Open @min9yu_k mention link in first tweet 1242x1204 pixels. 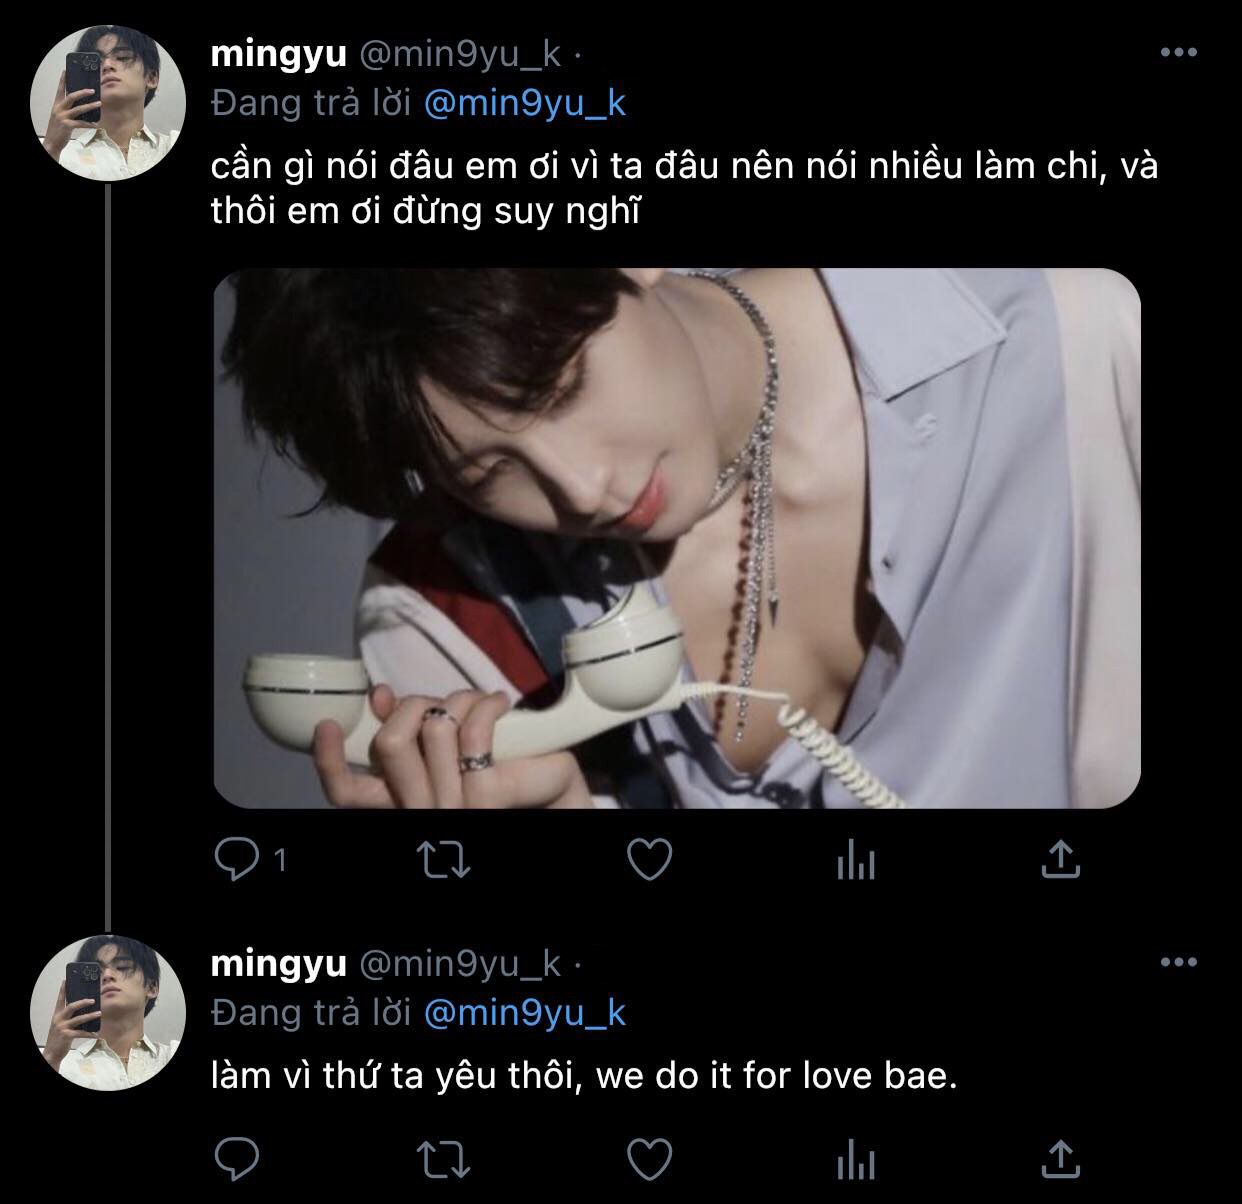[525, 104]
